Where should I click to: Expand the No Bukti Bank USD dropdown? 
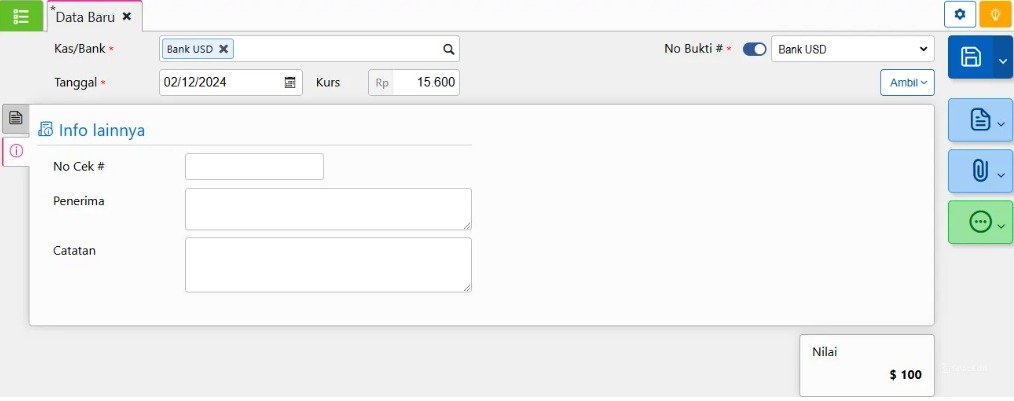(x=852, y=49)
